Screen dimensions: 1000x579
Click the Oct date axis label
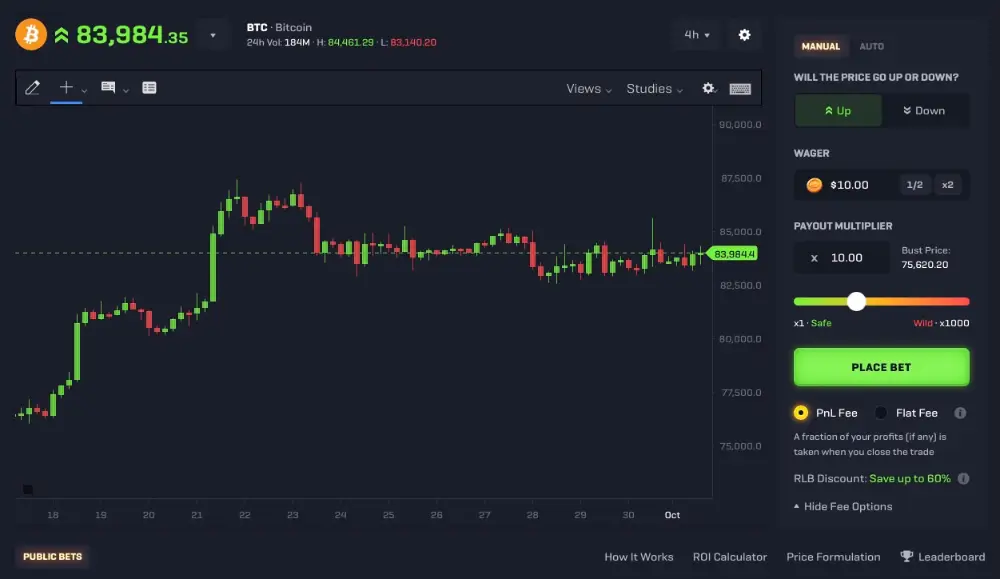[672, 515]
